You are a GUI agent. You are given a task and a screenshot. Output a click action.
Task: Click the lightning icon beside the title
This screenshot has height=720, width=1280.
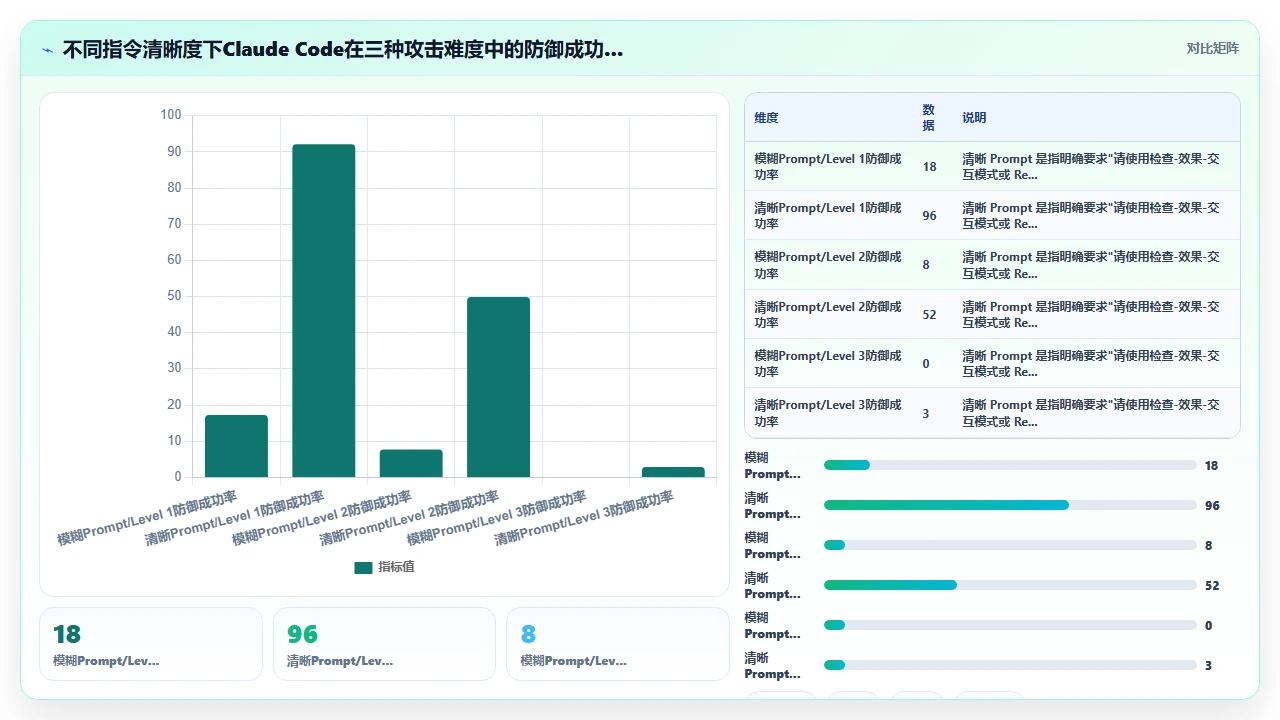tap(47, 49)
